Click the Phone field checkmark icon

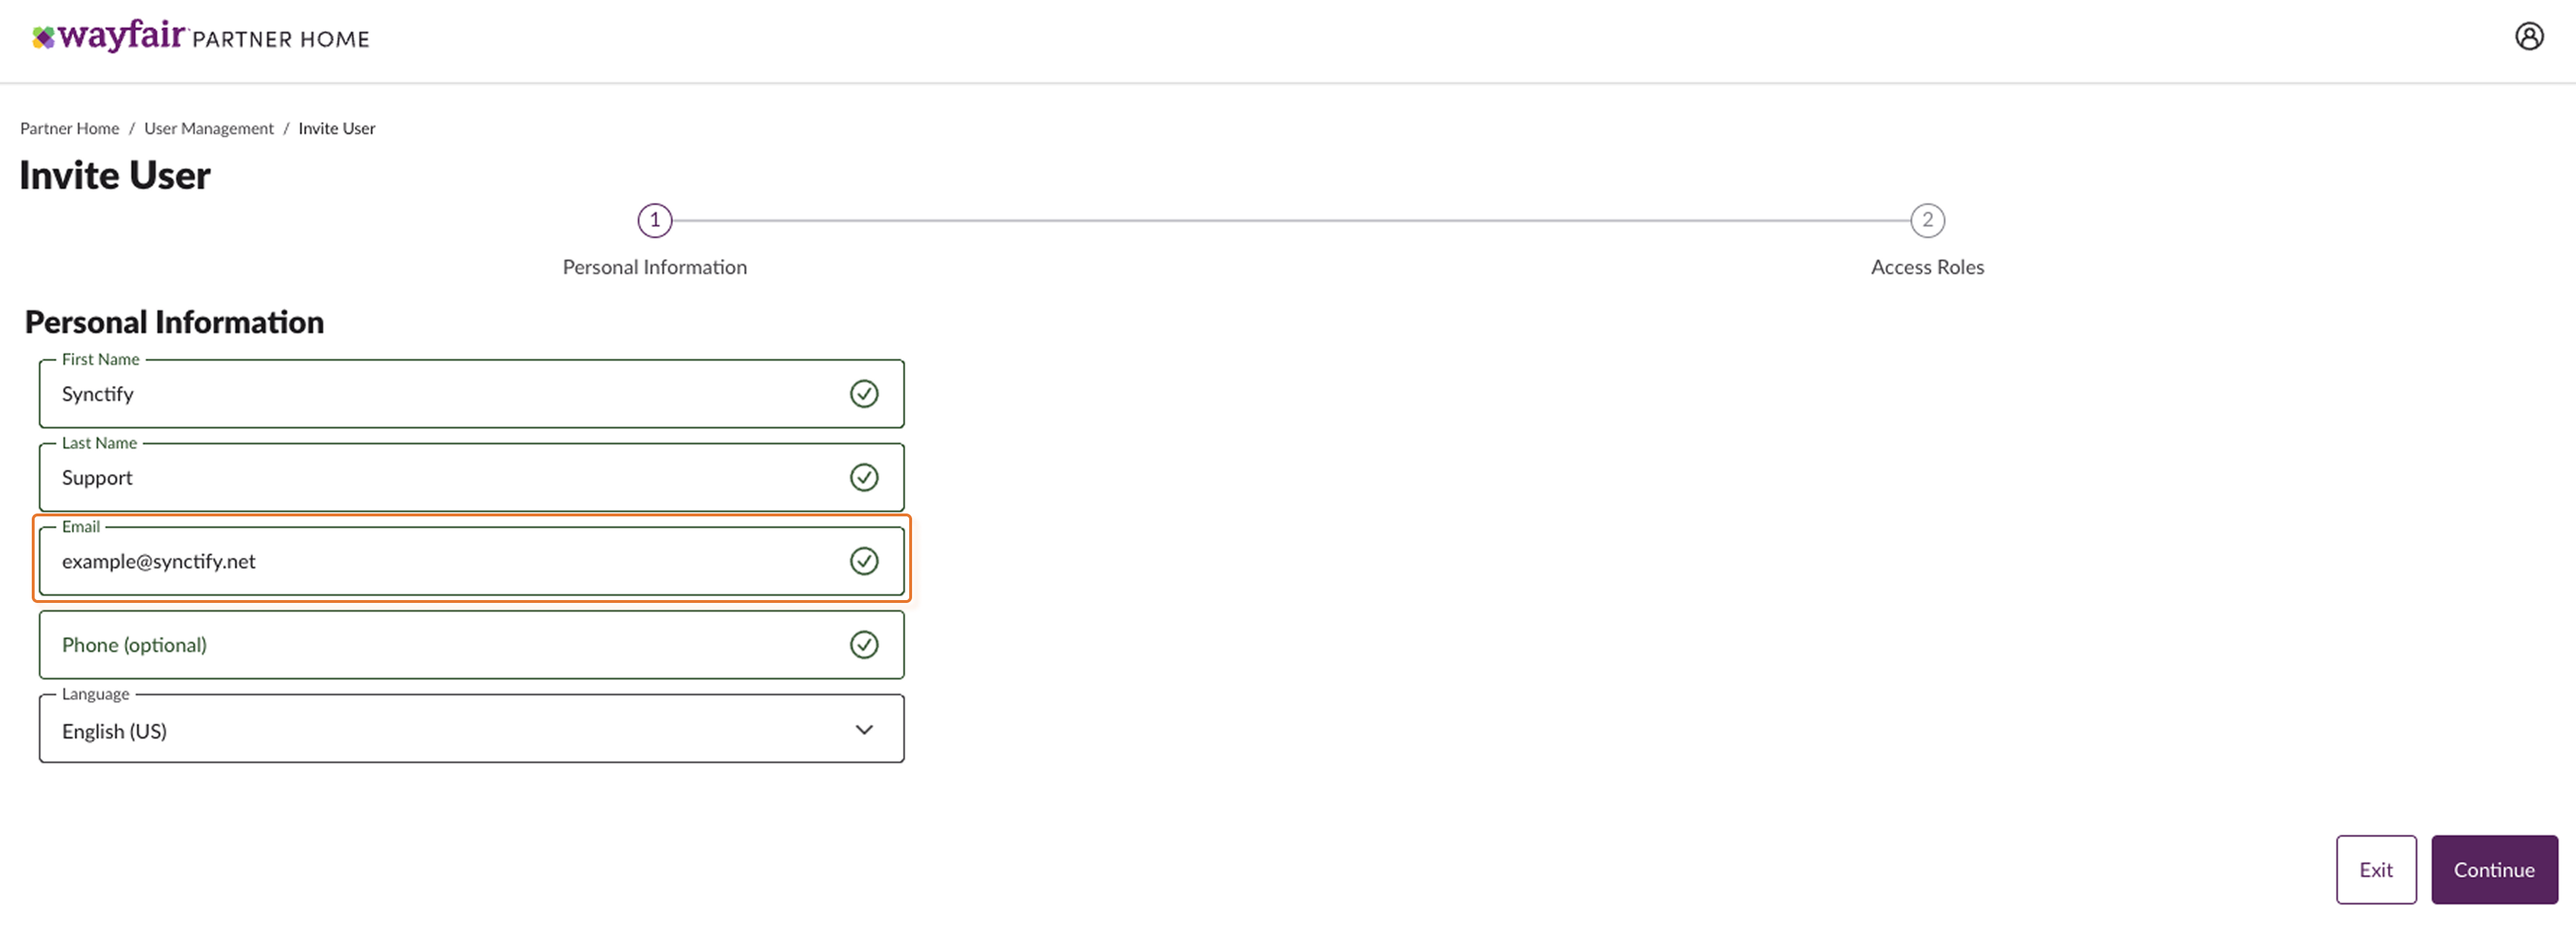(x=864, y=645)
